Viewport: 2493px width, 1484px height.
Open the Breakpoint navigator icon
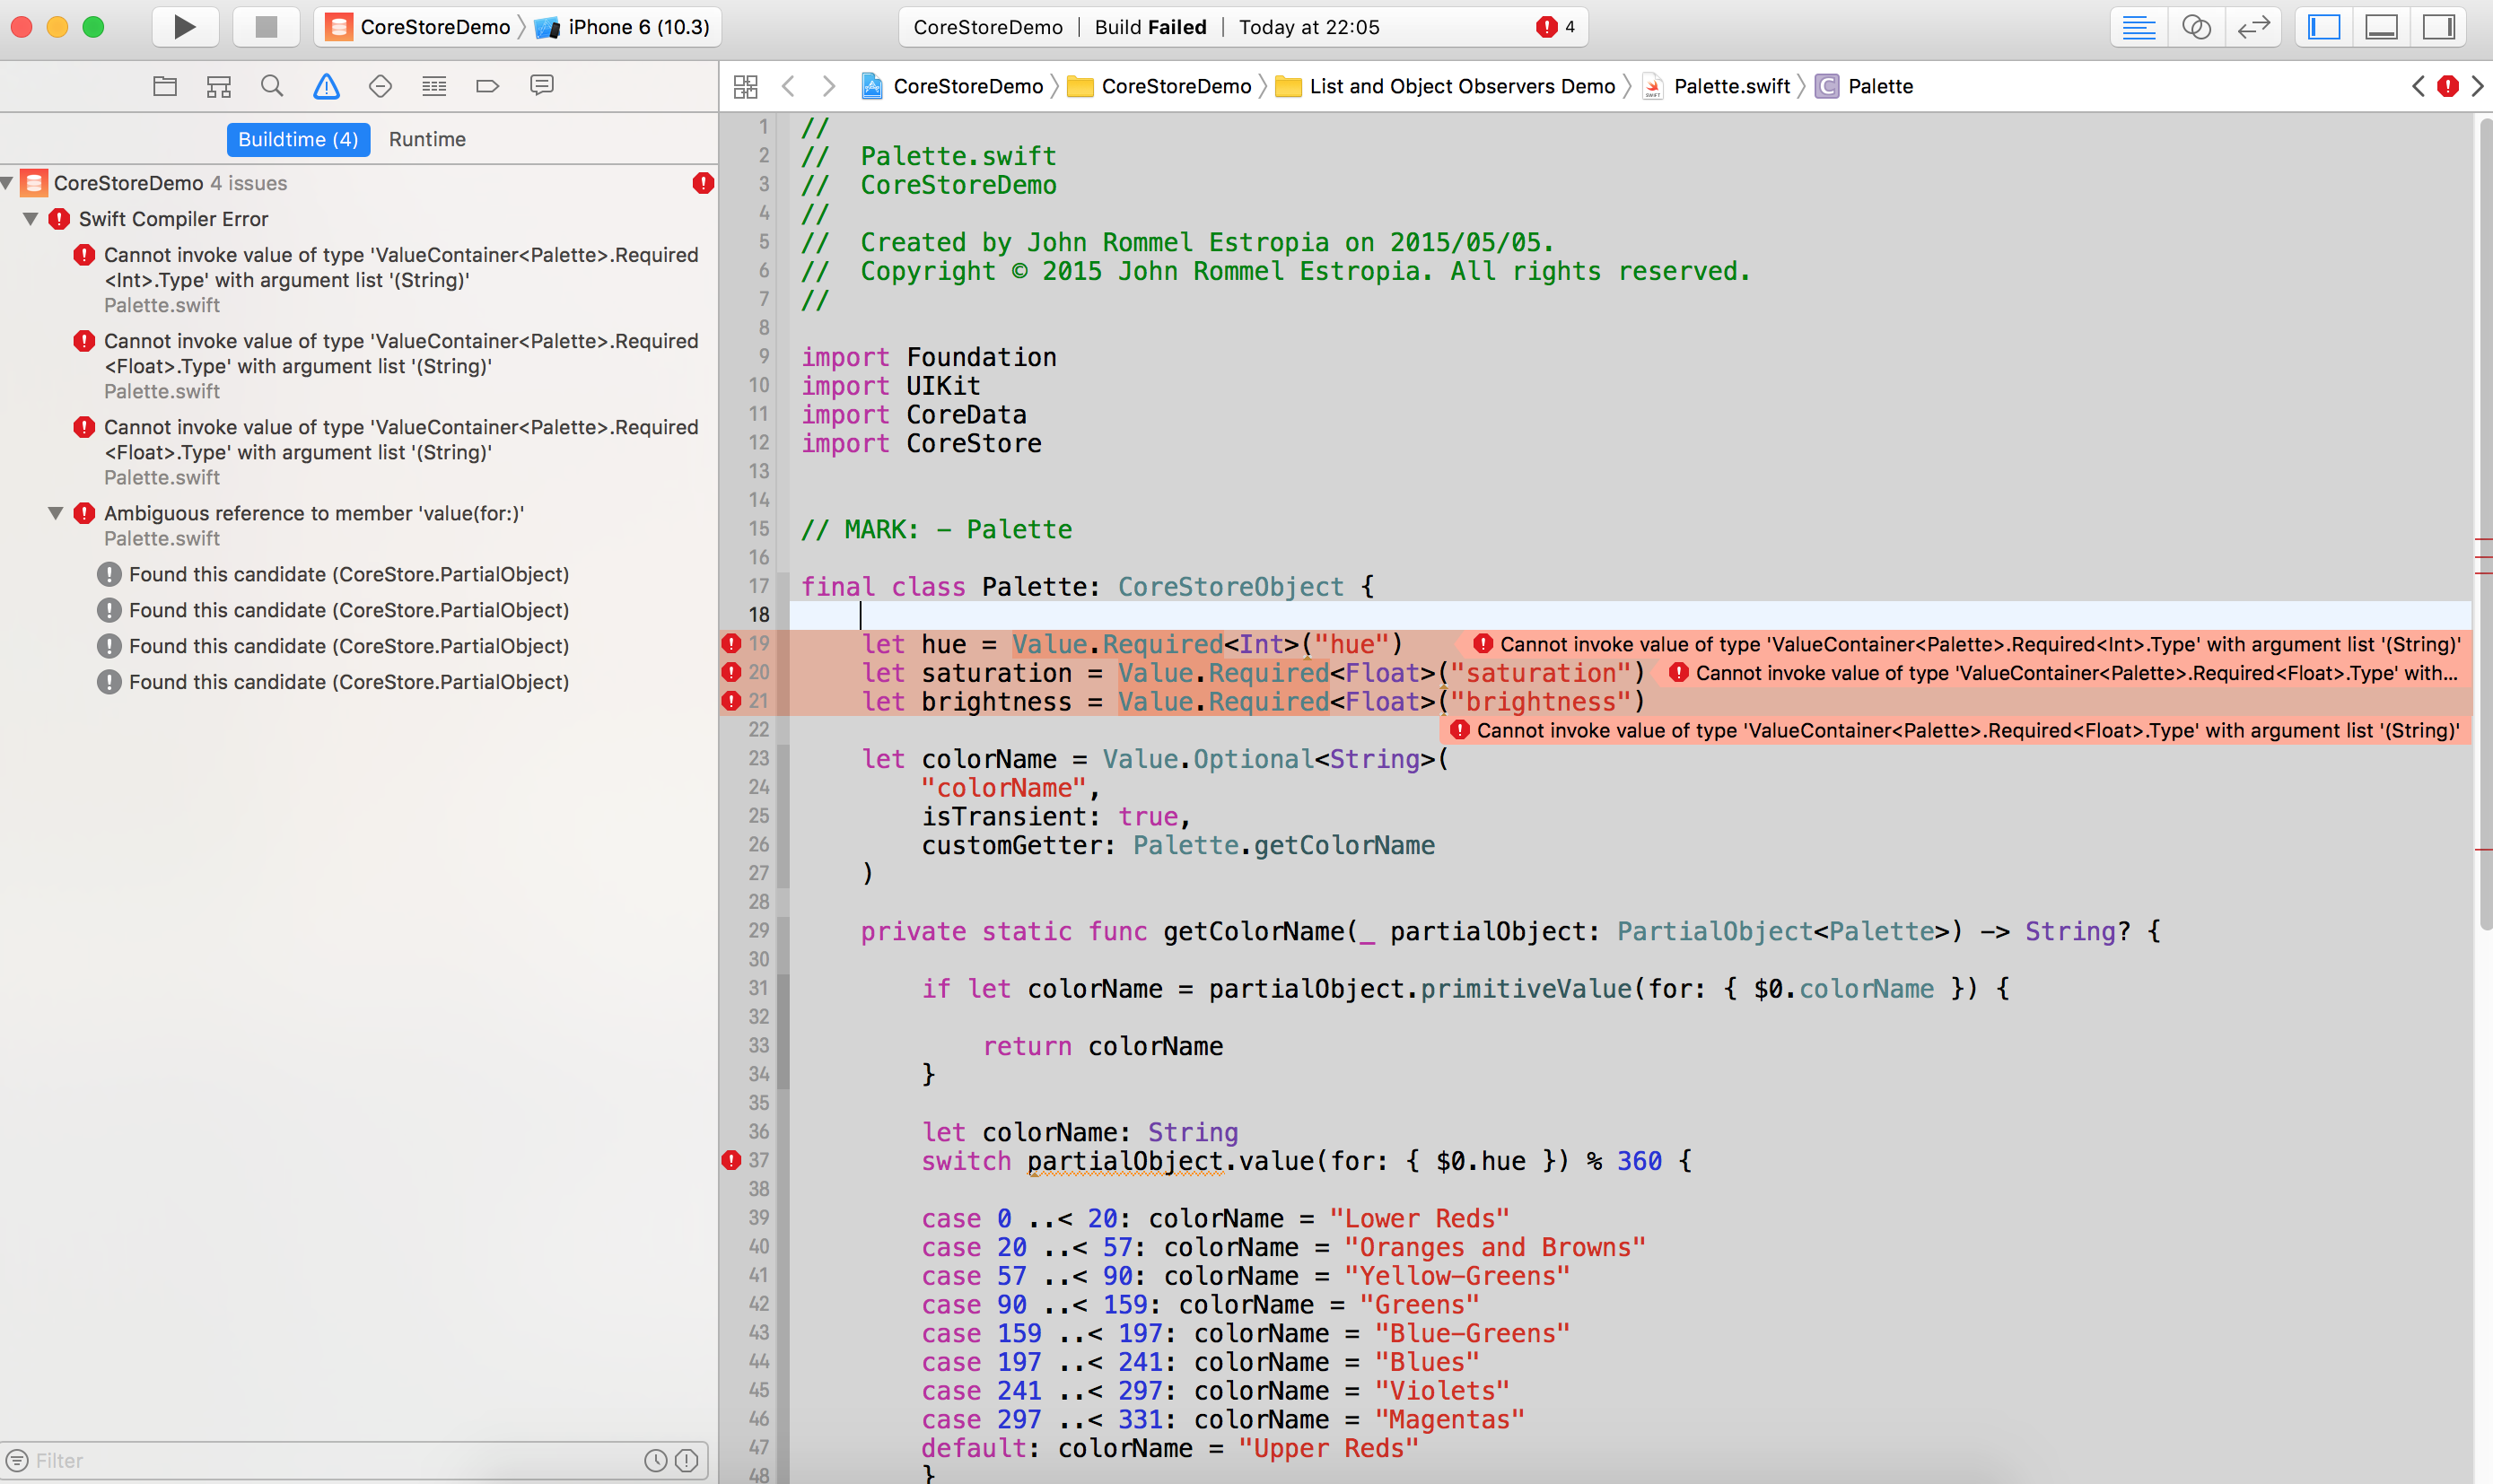click(488, 86)
